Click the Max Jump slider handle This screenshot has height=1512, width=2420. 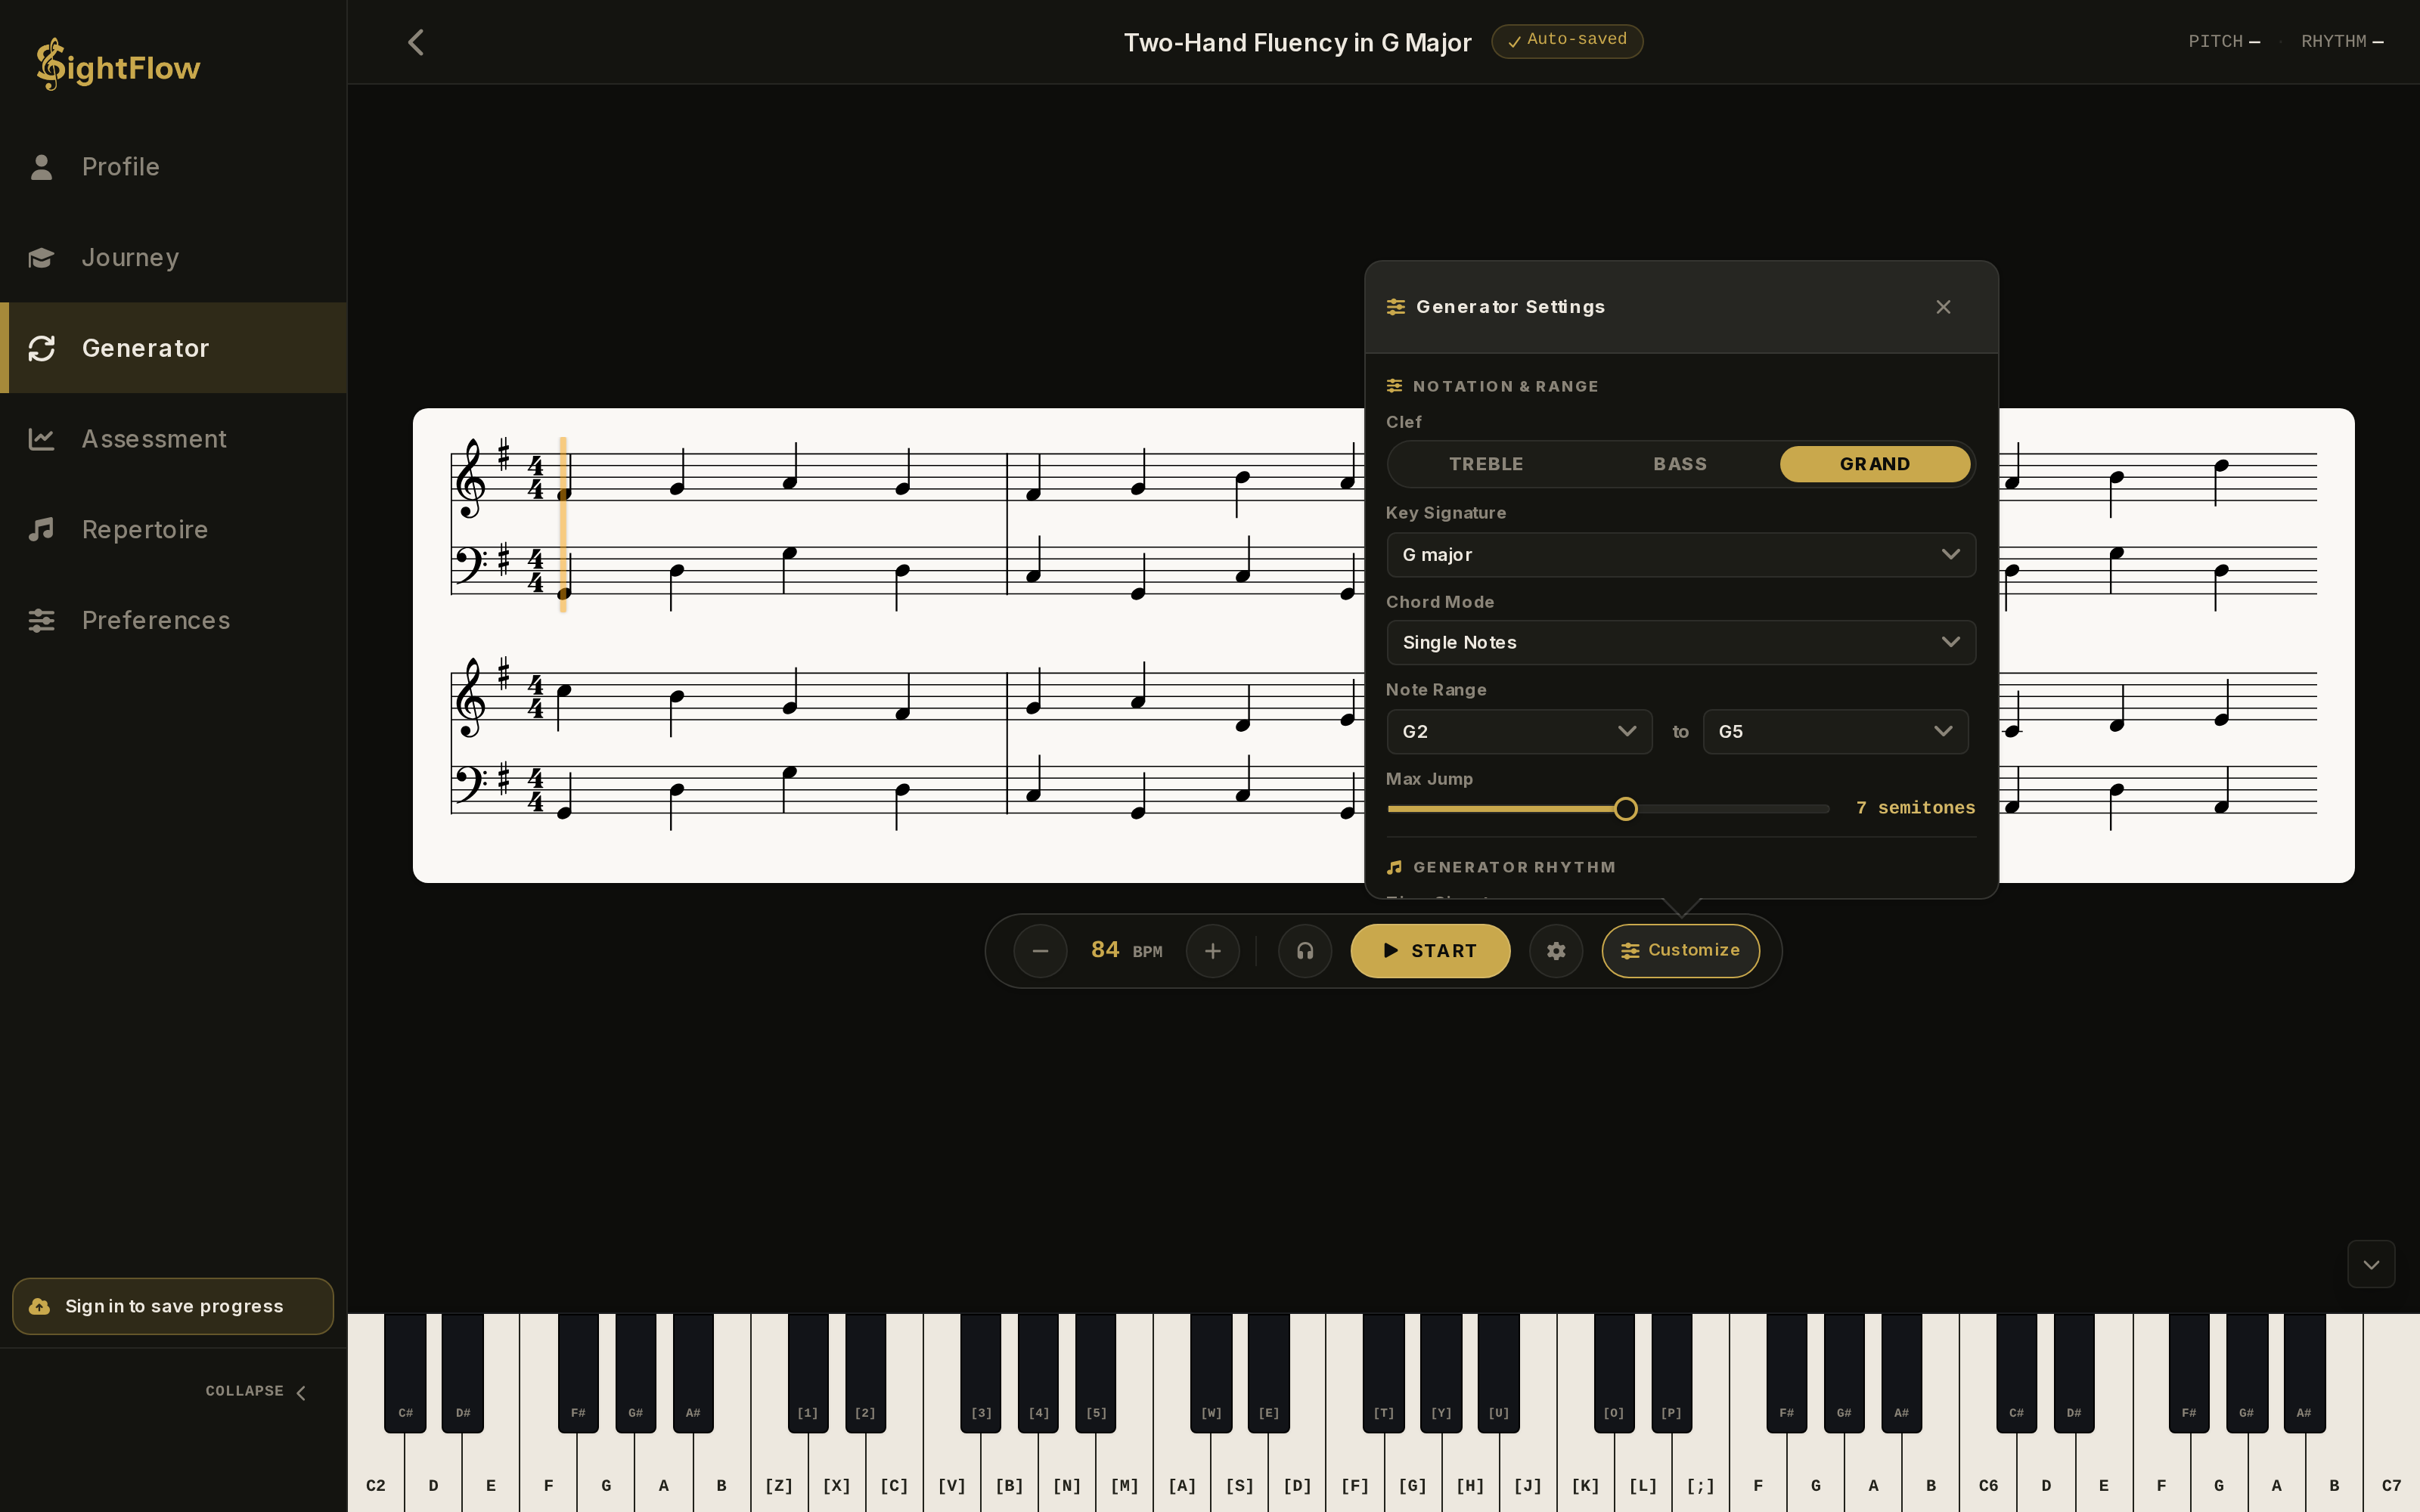coord(1626,809)
